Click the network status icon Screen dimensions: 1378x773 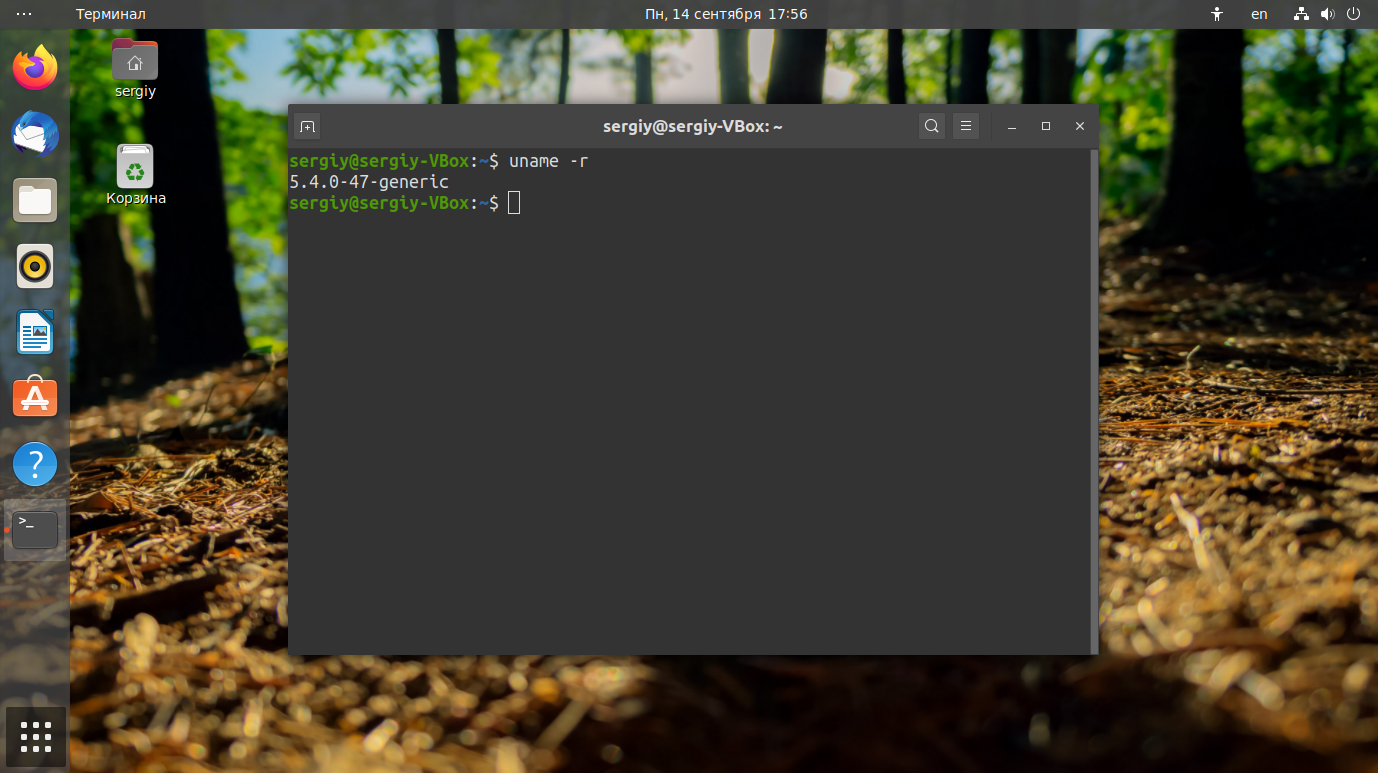(1301, 14)
